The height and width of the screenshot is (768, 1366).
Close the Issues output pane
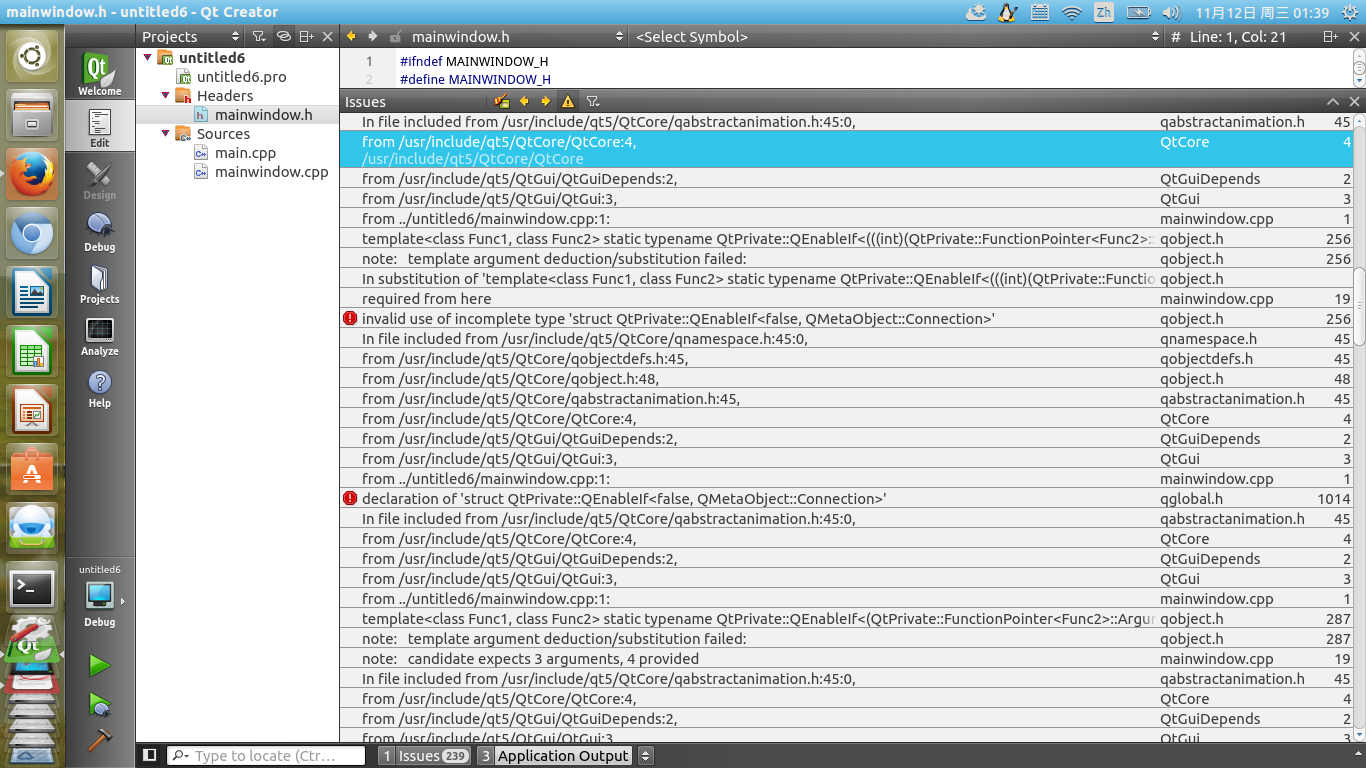pyautogui.click(x=1355, y=102)
